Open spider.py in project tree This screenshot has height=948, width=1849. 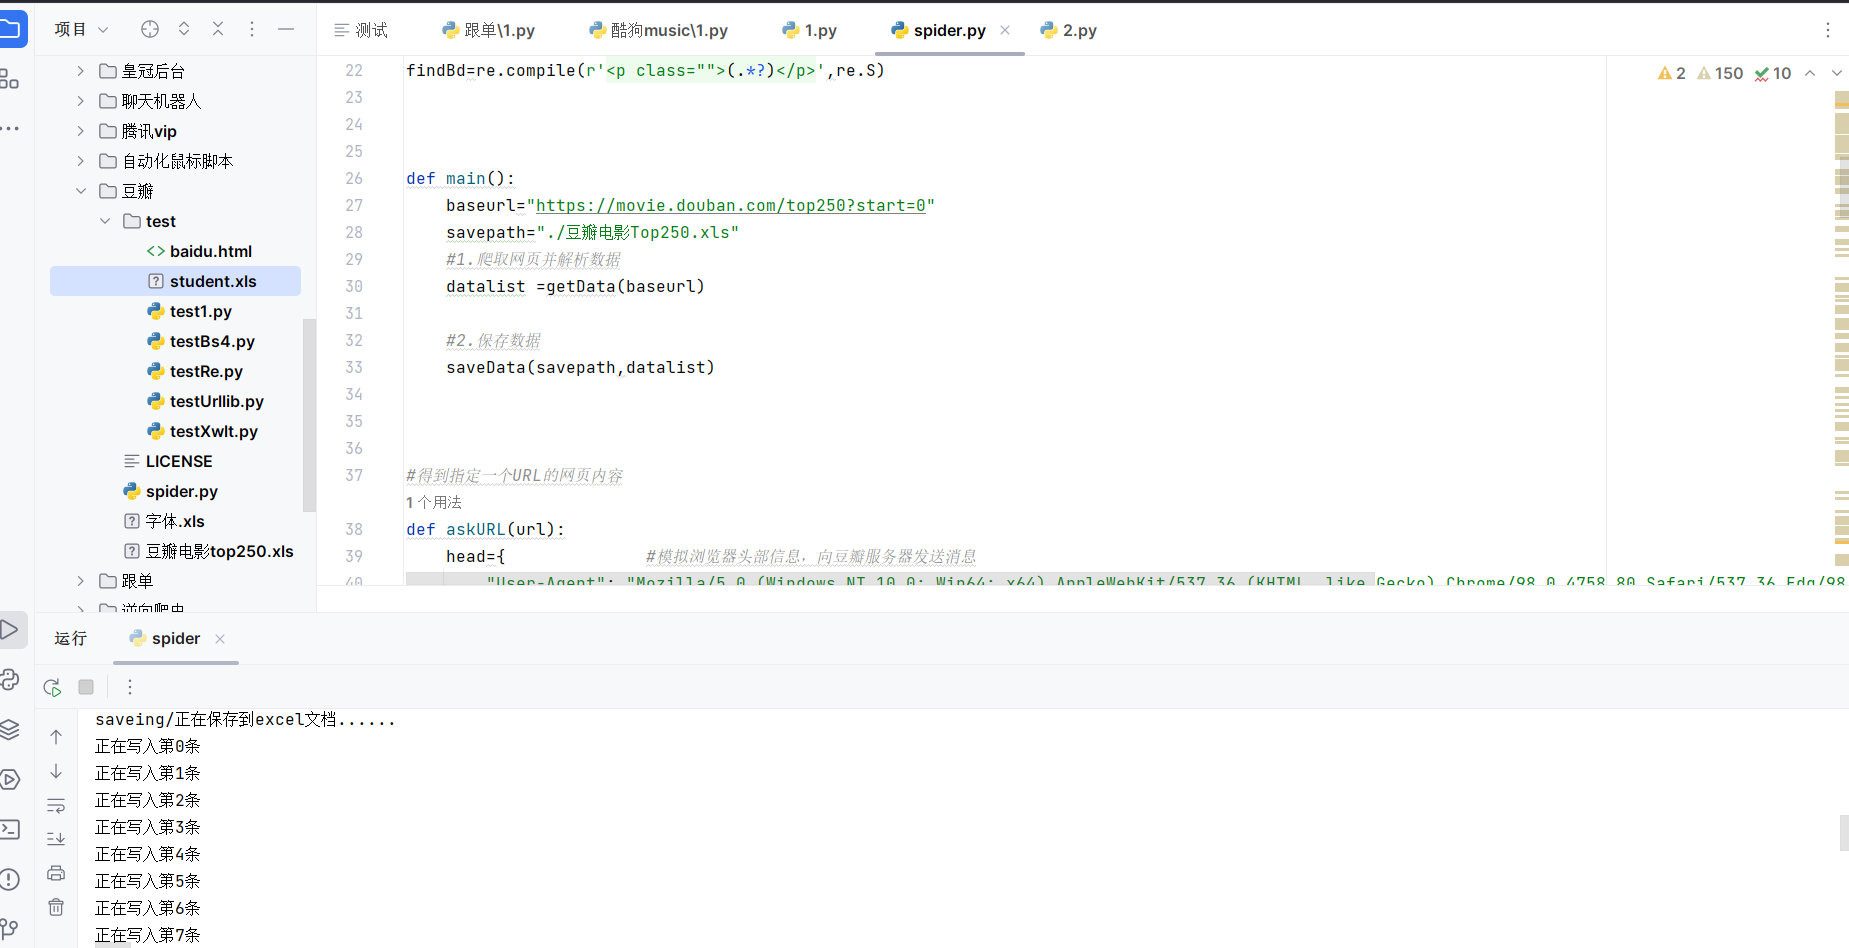point(170,491)
